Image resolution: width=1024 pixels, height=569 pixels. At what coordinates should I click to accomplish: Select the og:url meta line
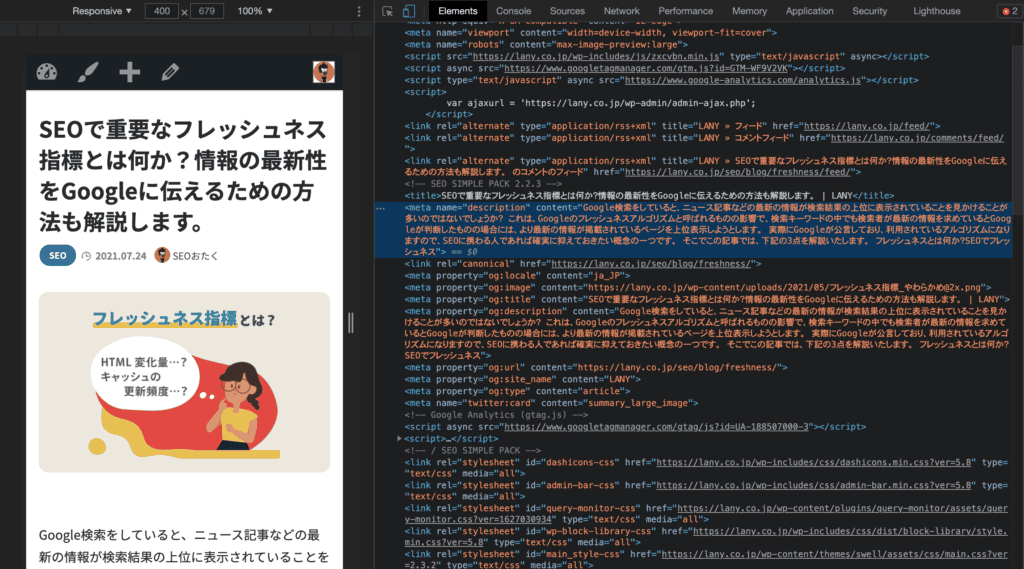596,367
